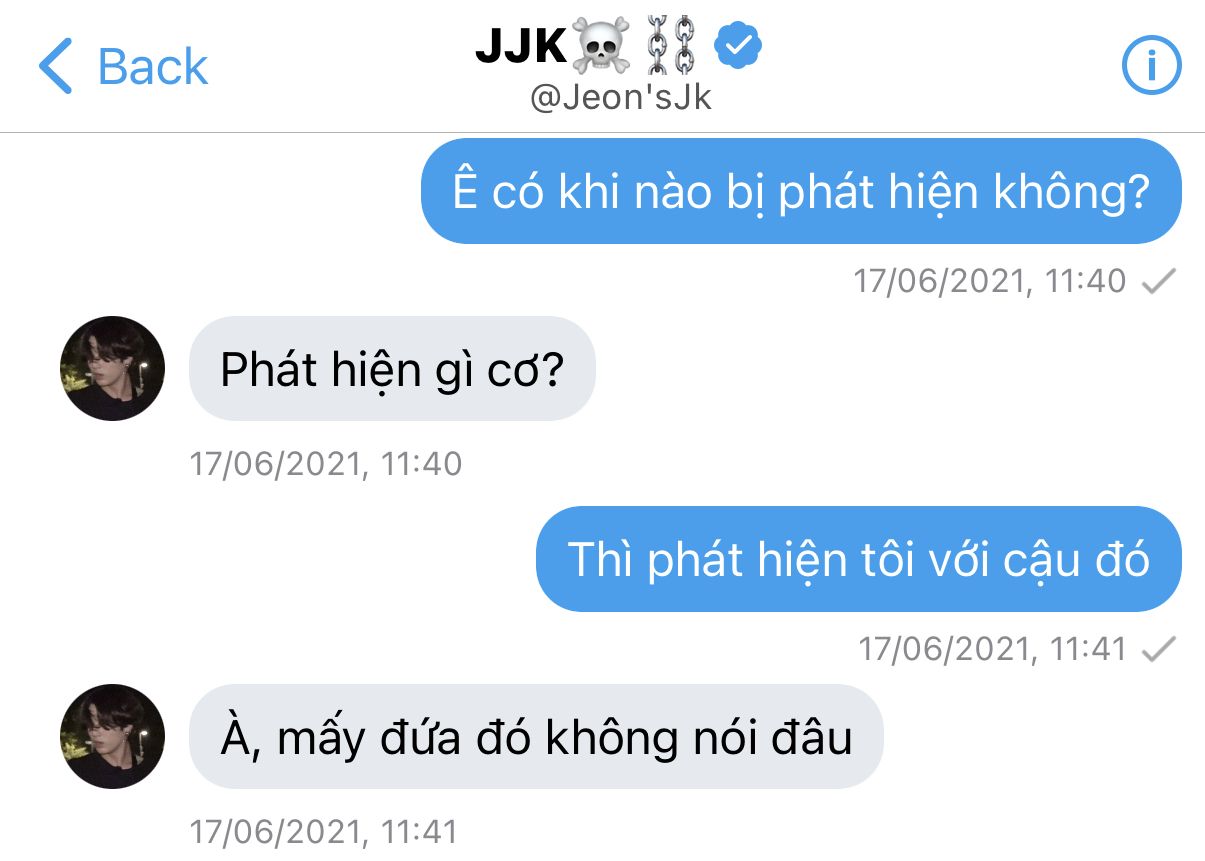
Task: Go back using the Back text
Action: pyautogui.click(x=153, y=67)
